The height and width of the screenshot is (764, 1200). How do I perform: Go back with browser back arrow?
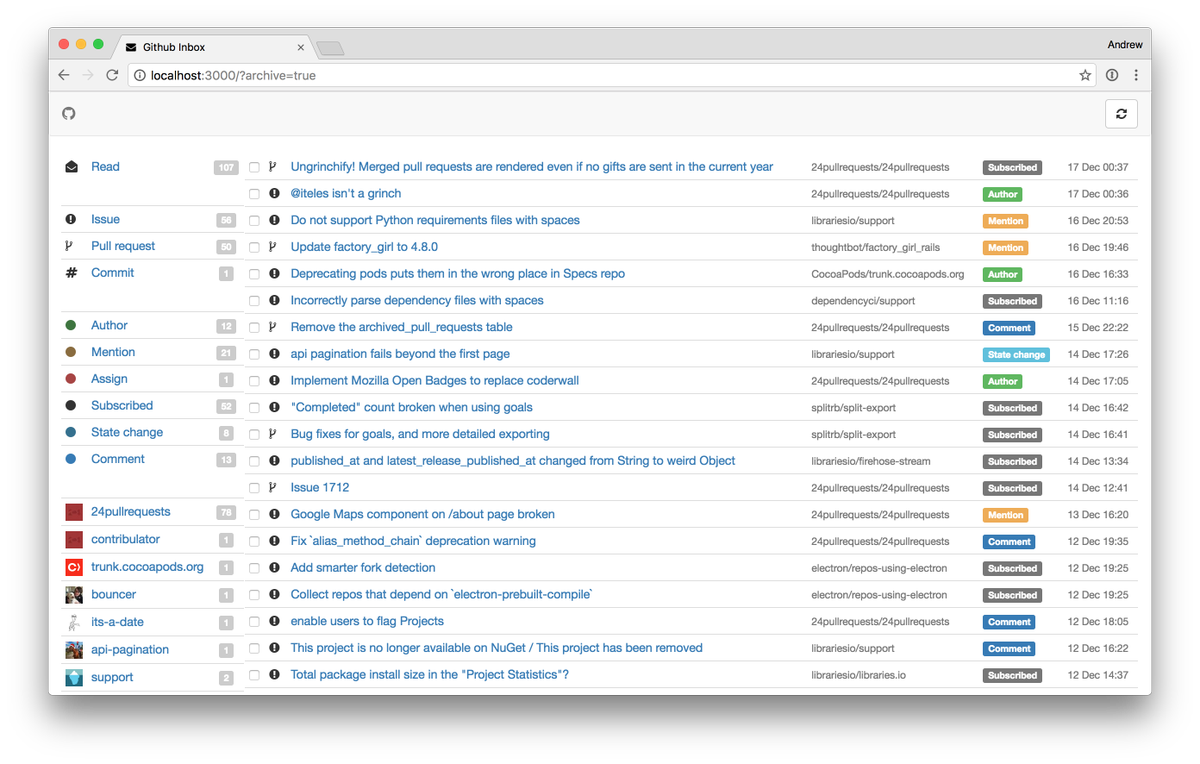[x=64, y=75]
